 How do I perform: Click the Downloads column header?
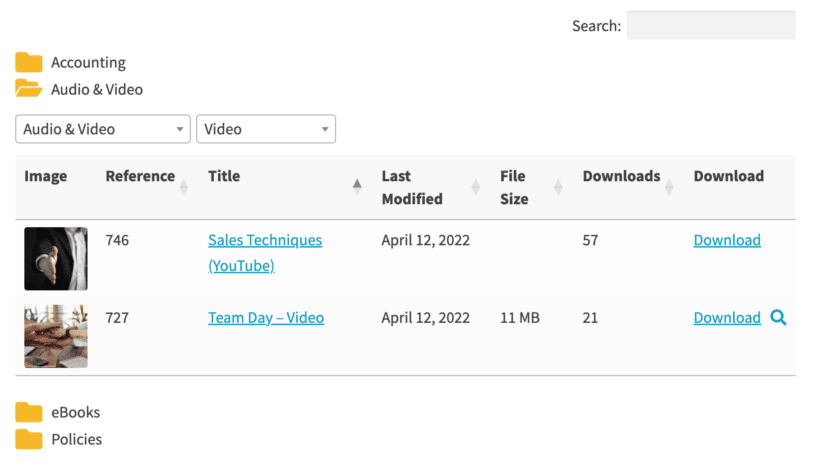point(621,176)
